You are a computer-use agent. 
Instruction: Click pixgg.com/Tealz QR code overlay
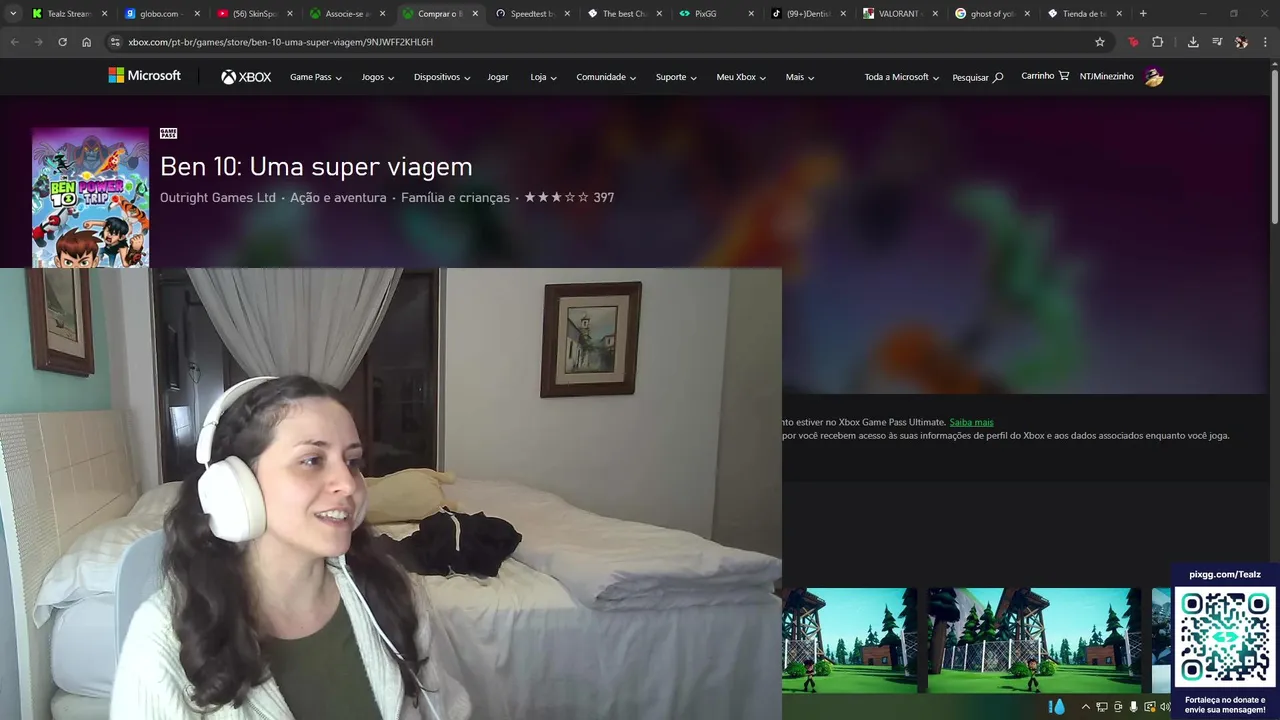[1225, 636]
